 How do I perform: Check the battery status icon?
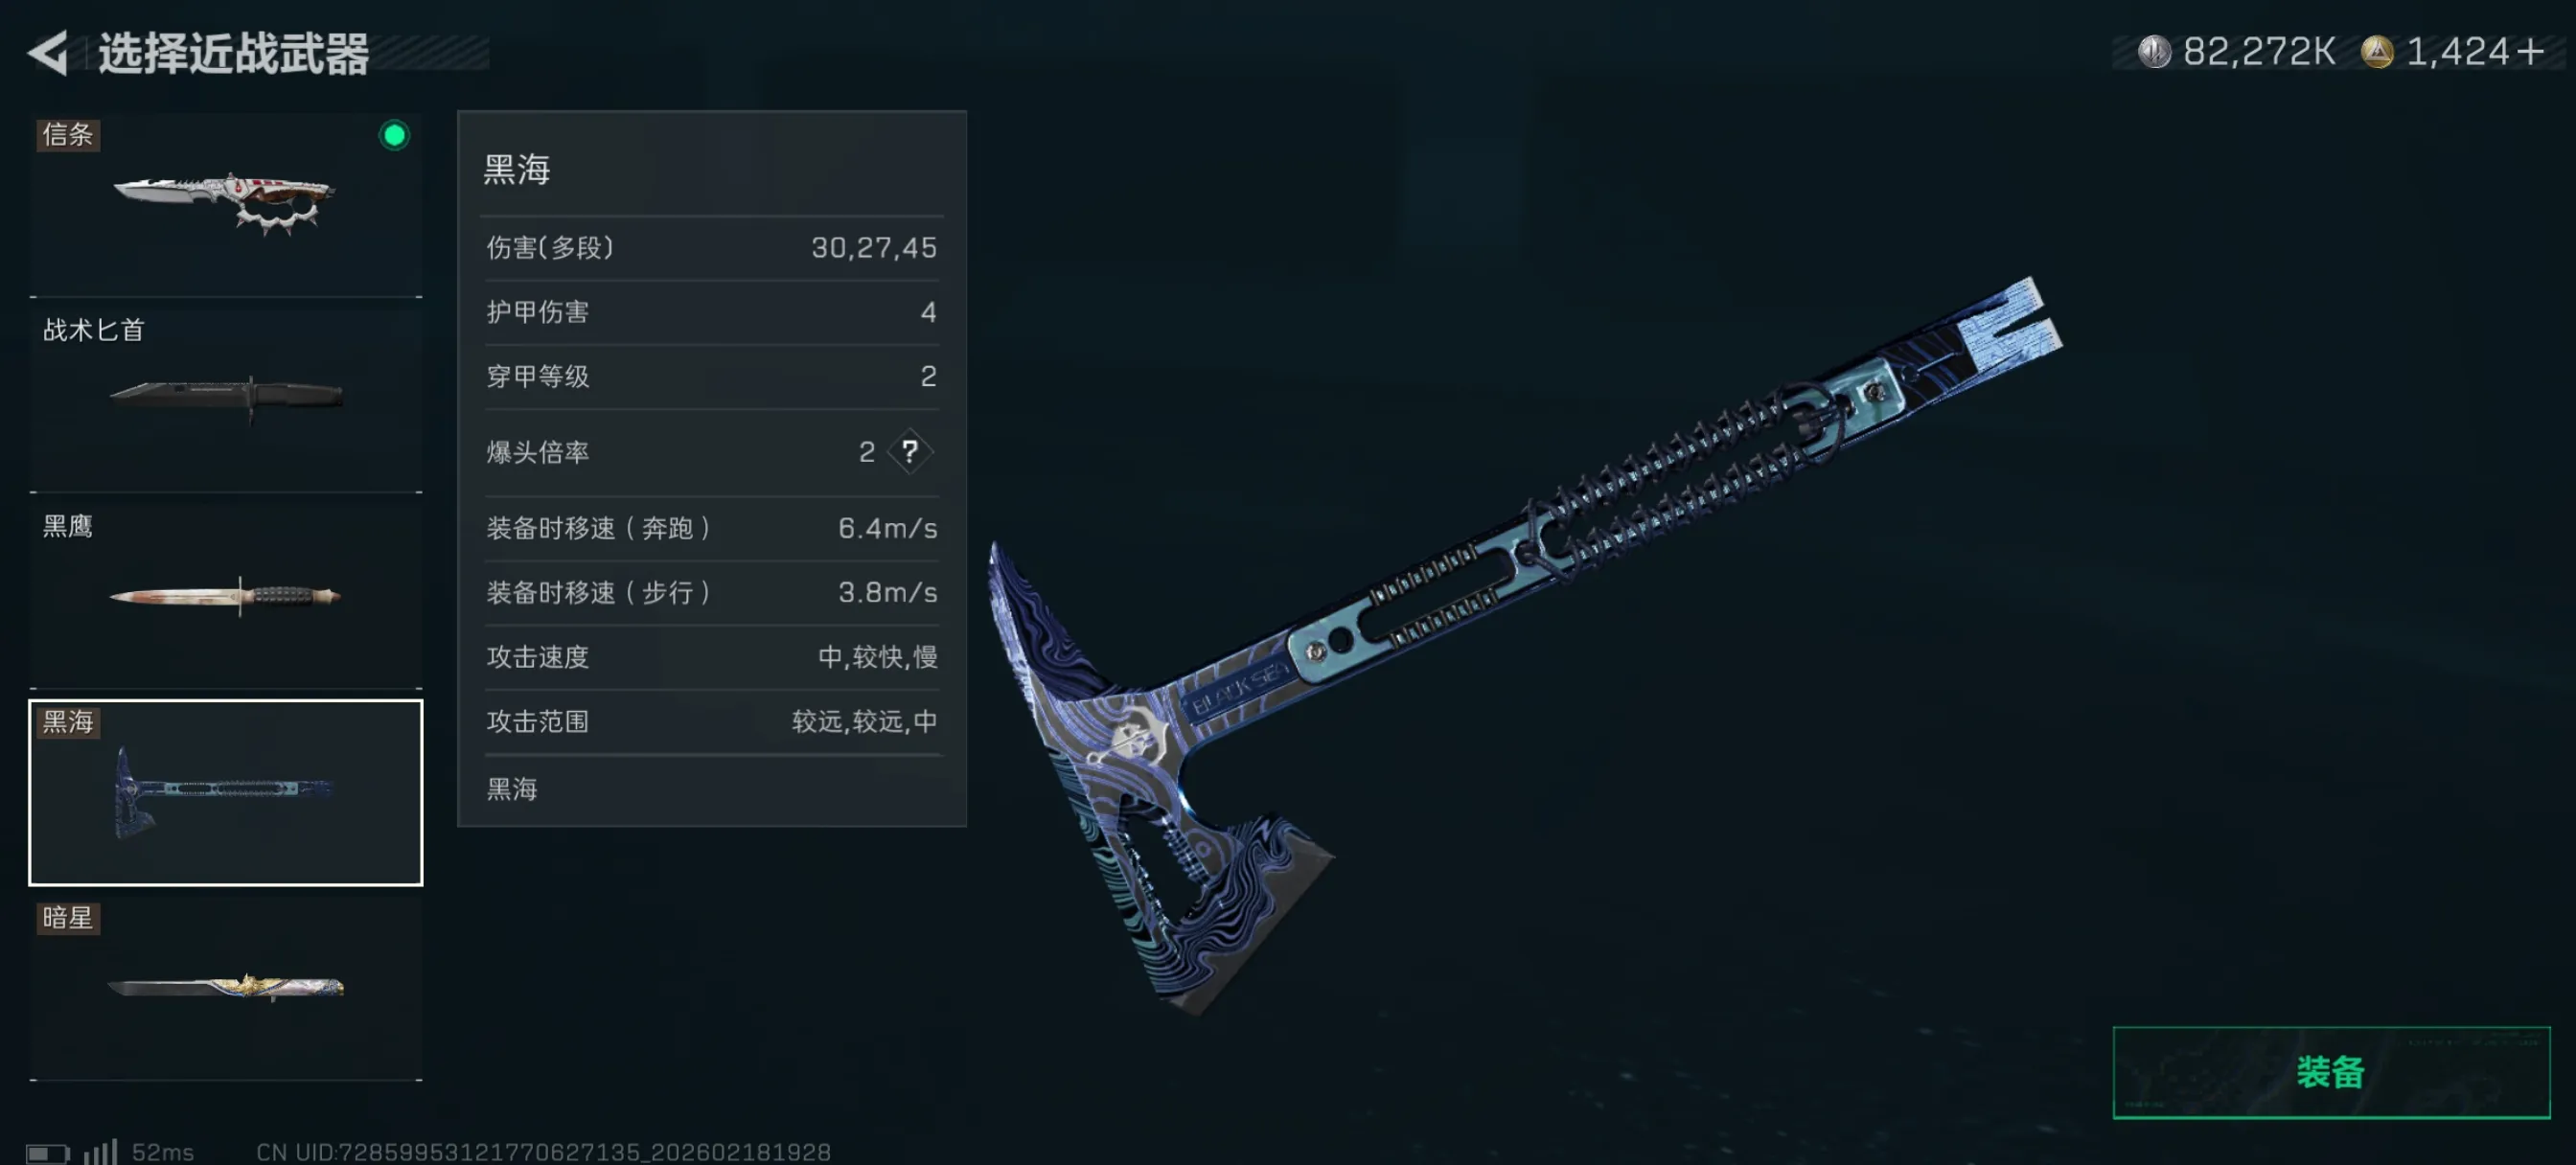47,1153
